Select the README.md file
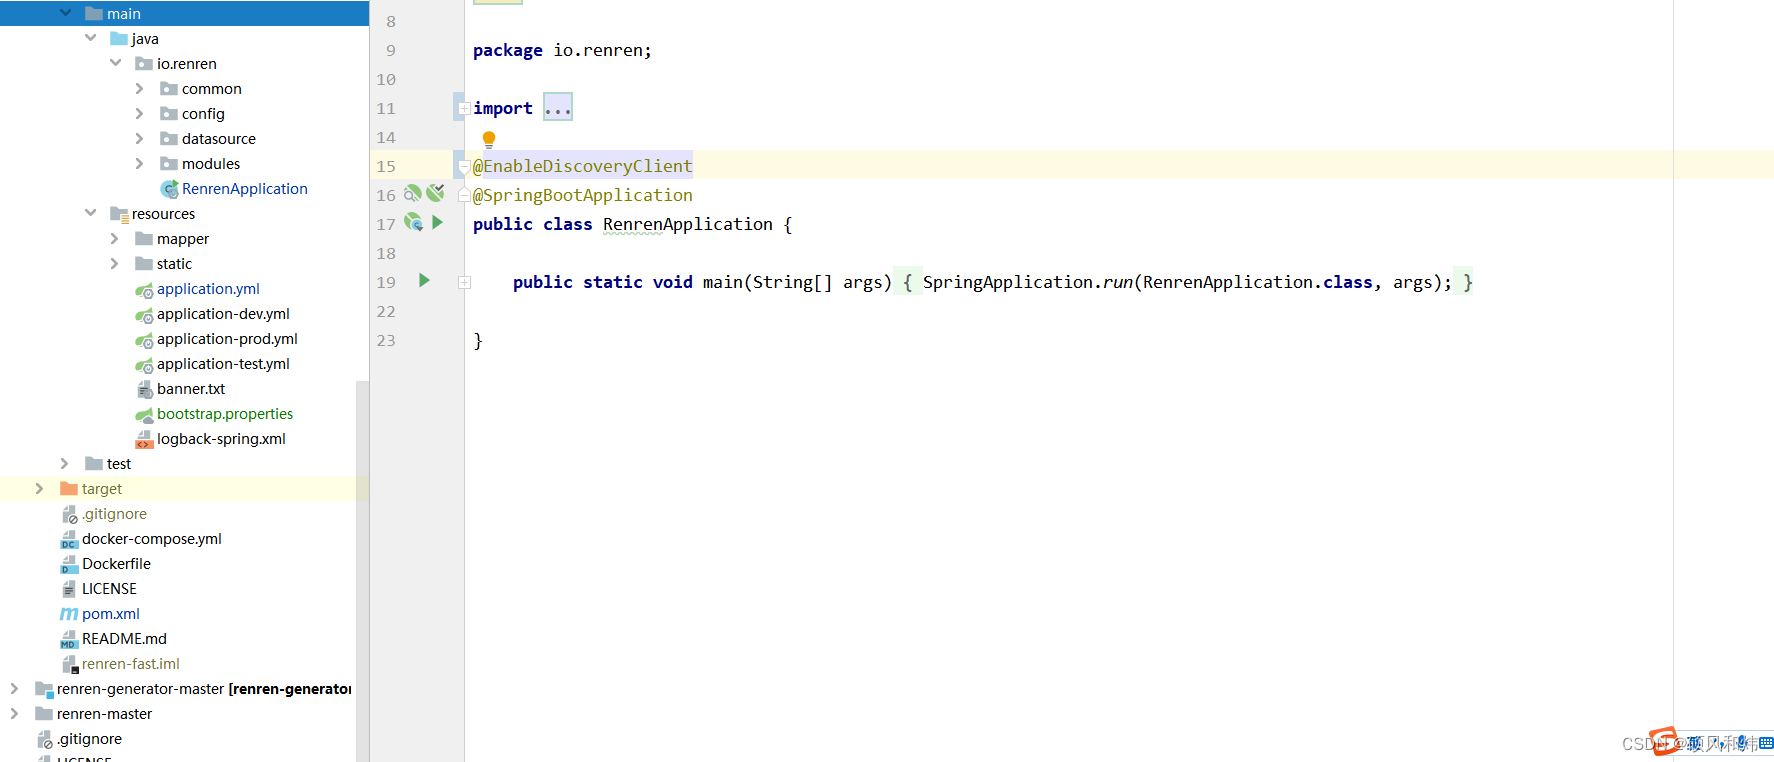1774x762 pixels. click(x=124, y=638)
